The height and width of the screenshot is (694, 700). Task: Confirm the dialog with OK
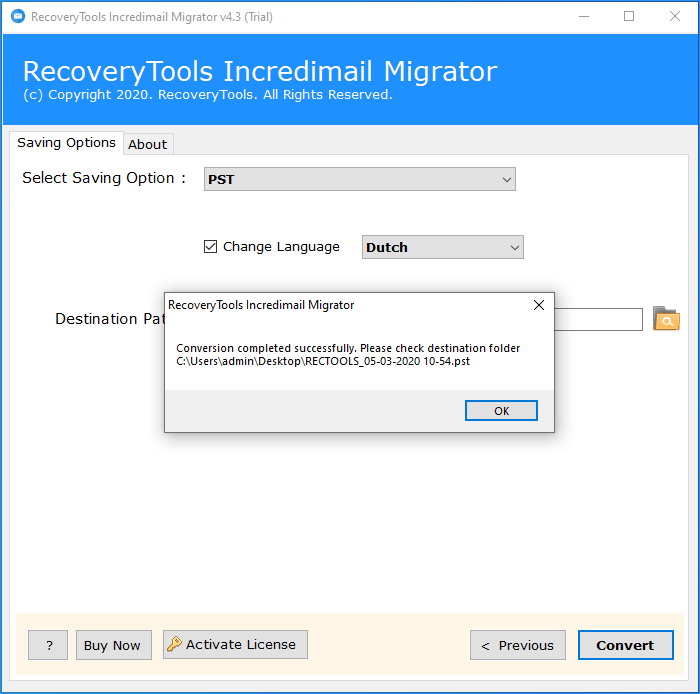click(x=501, y=411)
